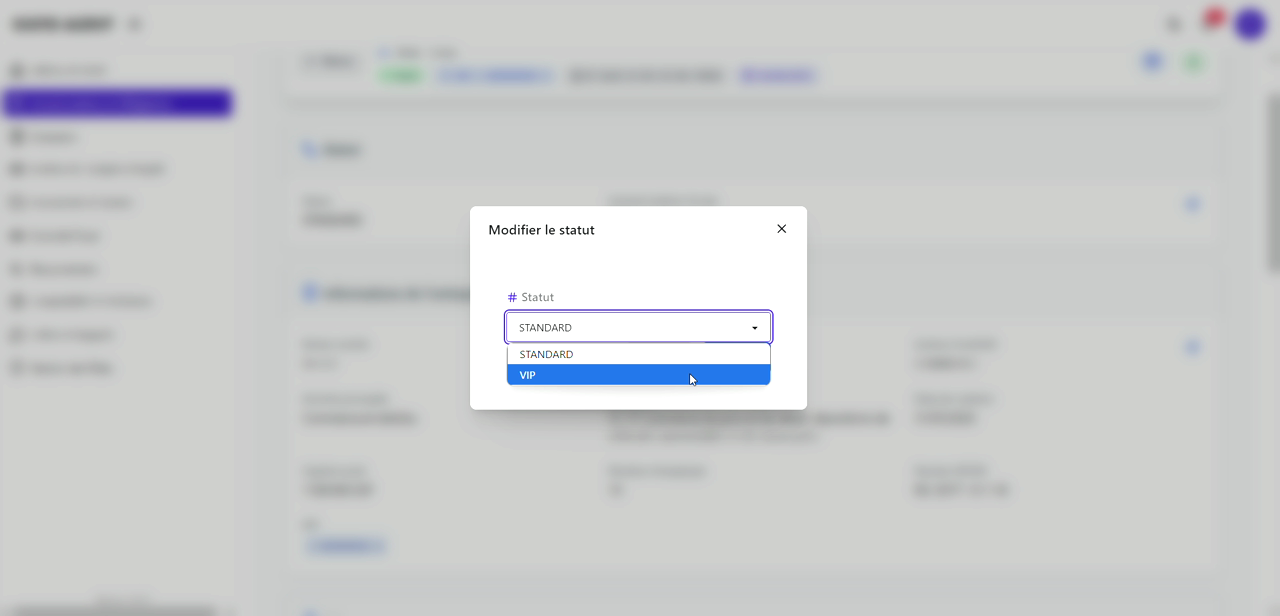
Task: Click the Modifier le statut dialog title
Action: tap(541, 230)
